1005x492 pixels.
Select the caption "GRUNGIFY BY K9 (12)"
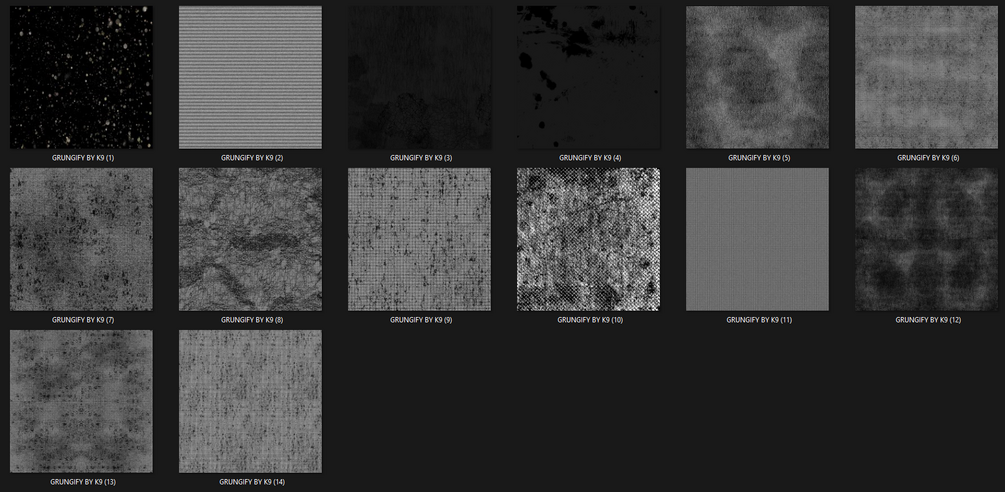(929, 320)
